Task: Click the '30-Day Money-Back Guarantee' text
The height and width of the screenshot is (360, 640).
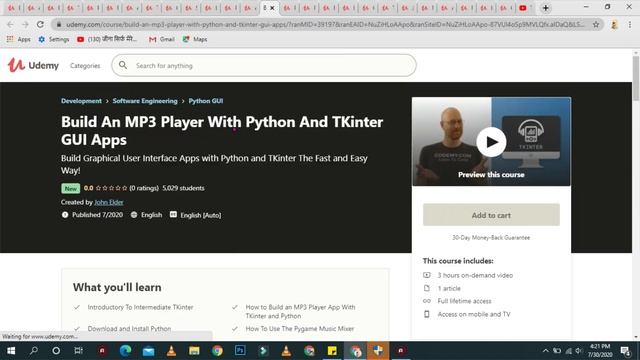Action: click(491, 238)
